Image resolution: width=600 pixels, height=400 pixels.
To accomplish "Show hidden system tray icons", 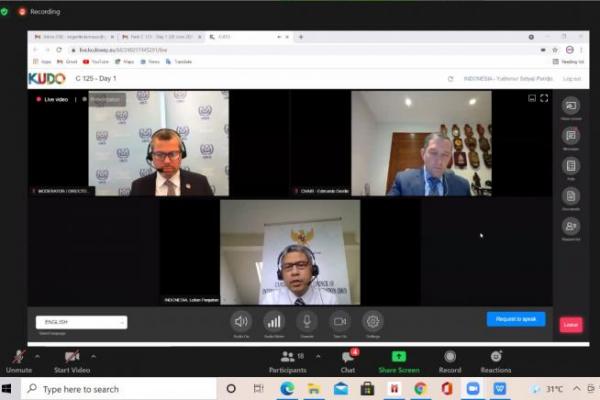I will click(577, 389).
